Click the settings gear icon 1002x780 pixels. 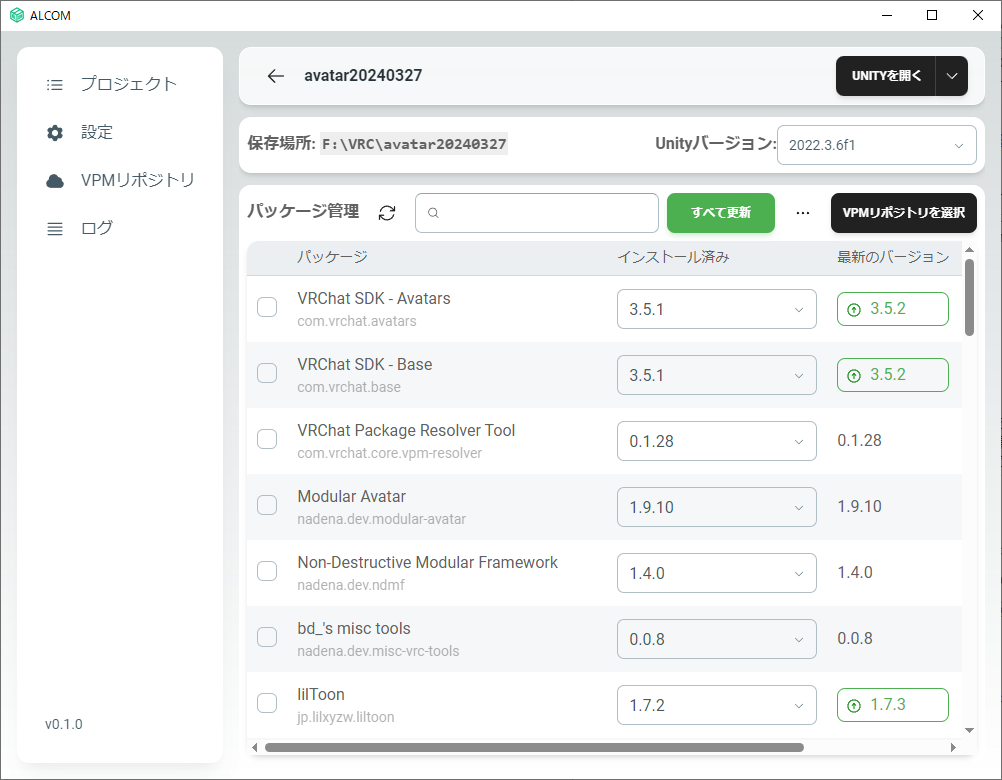pos(55,133)
